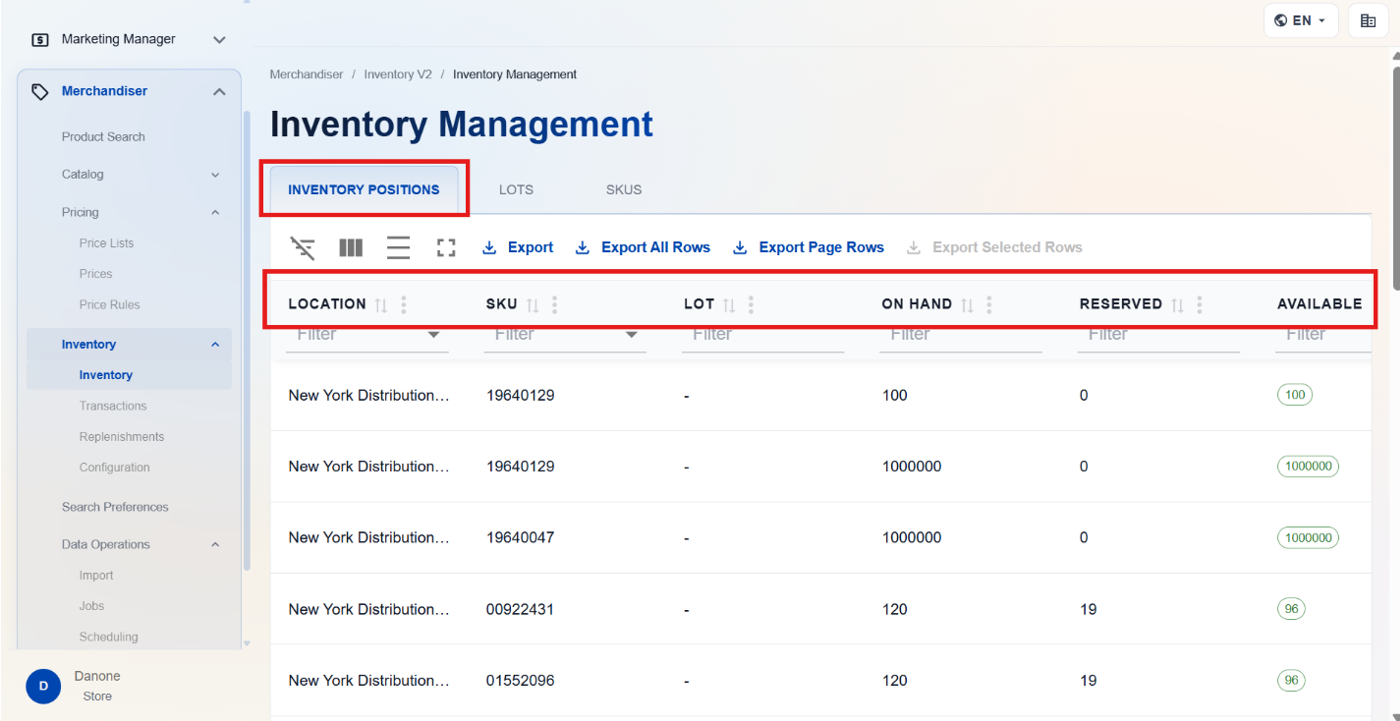1400x721 pixels.
Task: Open ON HAND column options menu dots
Action: 989,305
